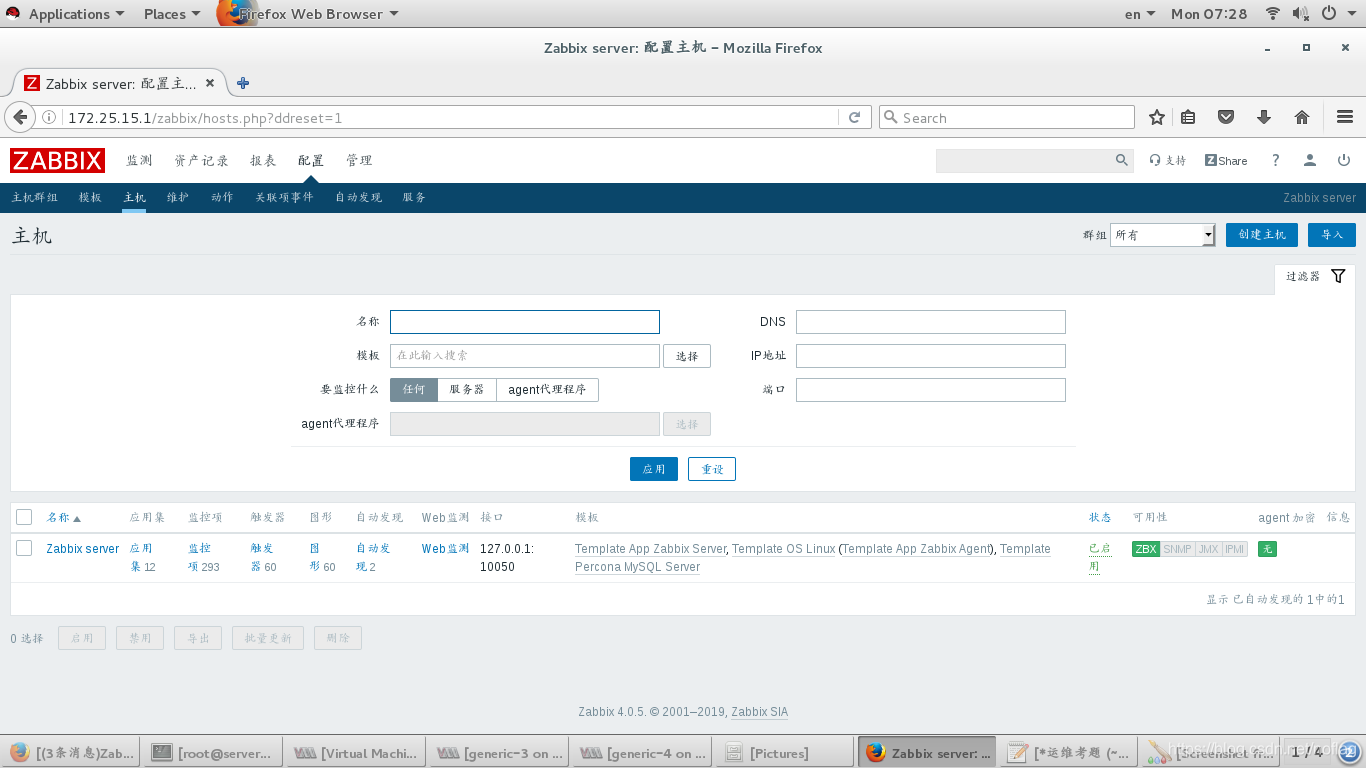Select the 'agent代理程序' monitoring option
Viewport: 1366px width, 768px height.
point(547,390)
